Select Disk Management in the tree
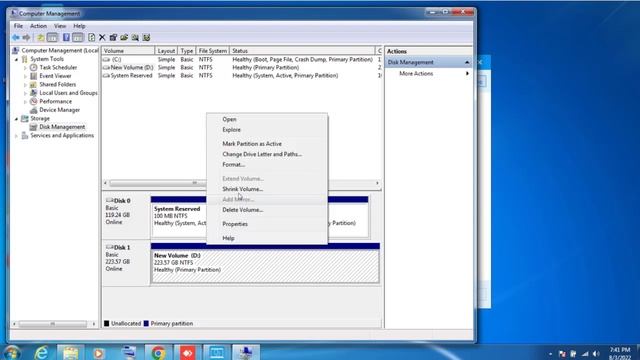The height and width of the screenshot is (360, 640). tap(62, 127)
